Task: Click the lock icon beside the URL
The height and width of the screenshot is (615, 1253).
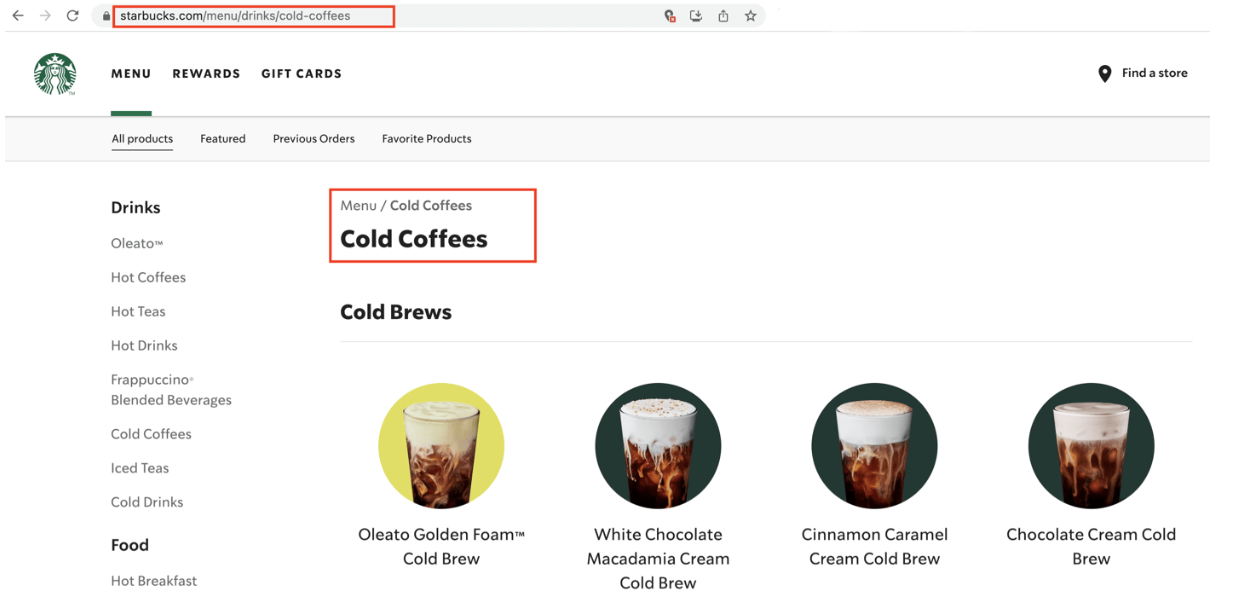Action: click(106, 16)
